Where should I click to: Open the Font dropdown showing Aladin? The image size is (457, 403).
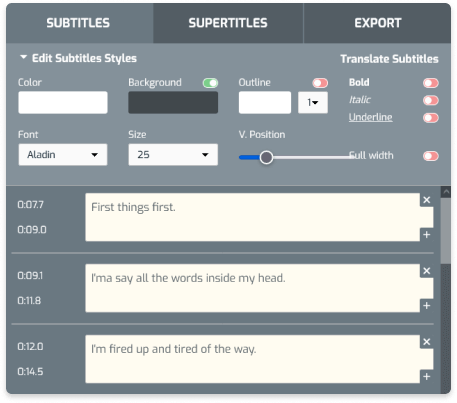pos(63,155)
